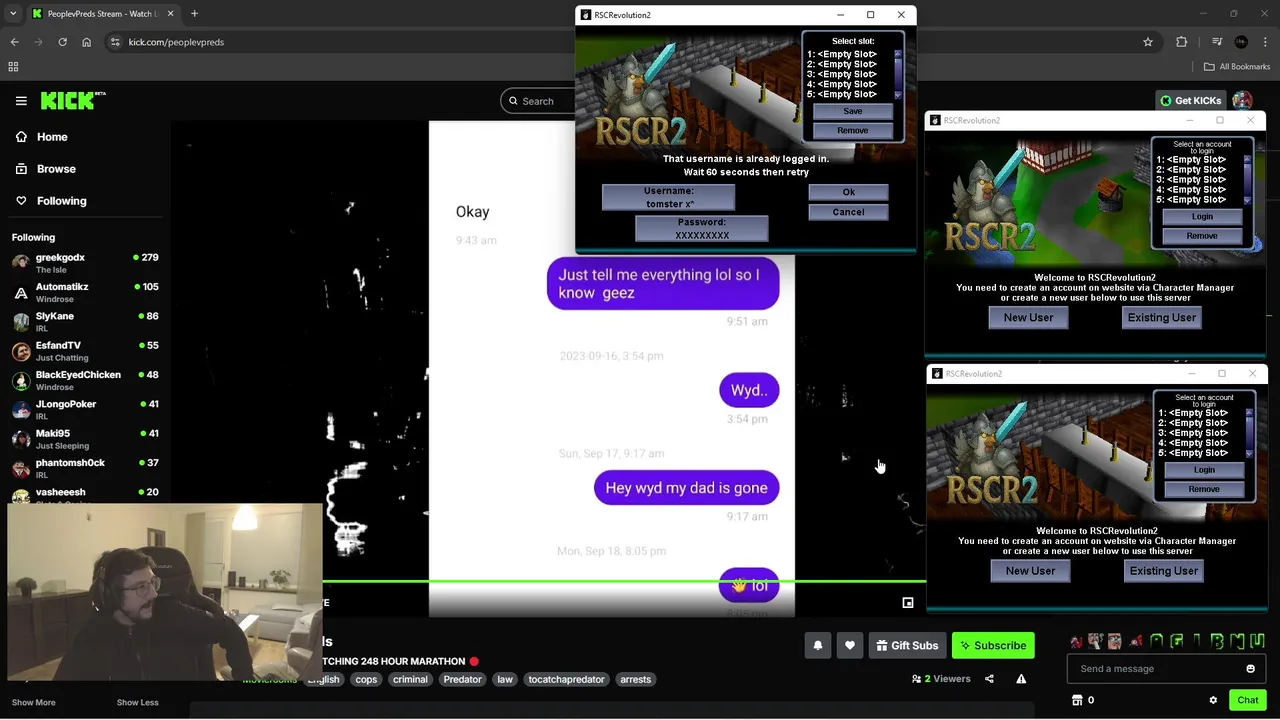Viewport: 1280px width, 720px height.
Task: Open the greekgodx channel
Action: point(85,263)
